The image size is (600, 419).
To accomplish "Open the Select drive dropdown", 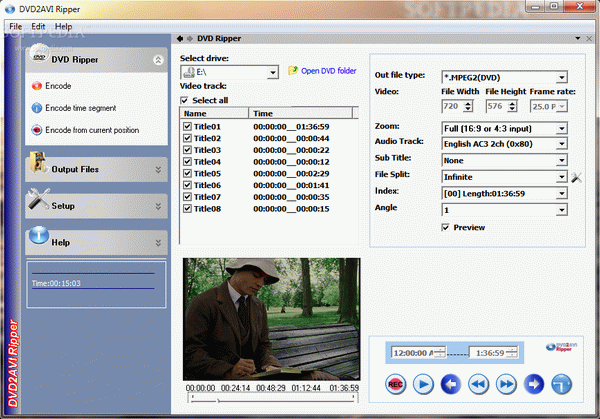I will 273,72.
